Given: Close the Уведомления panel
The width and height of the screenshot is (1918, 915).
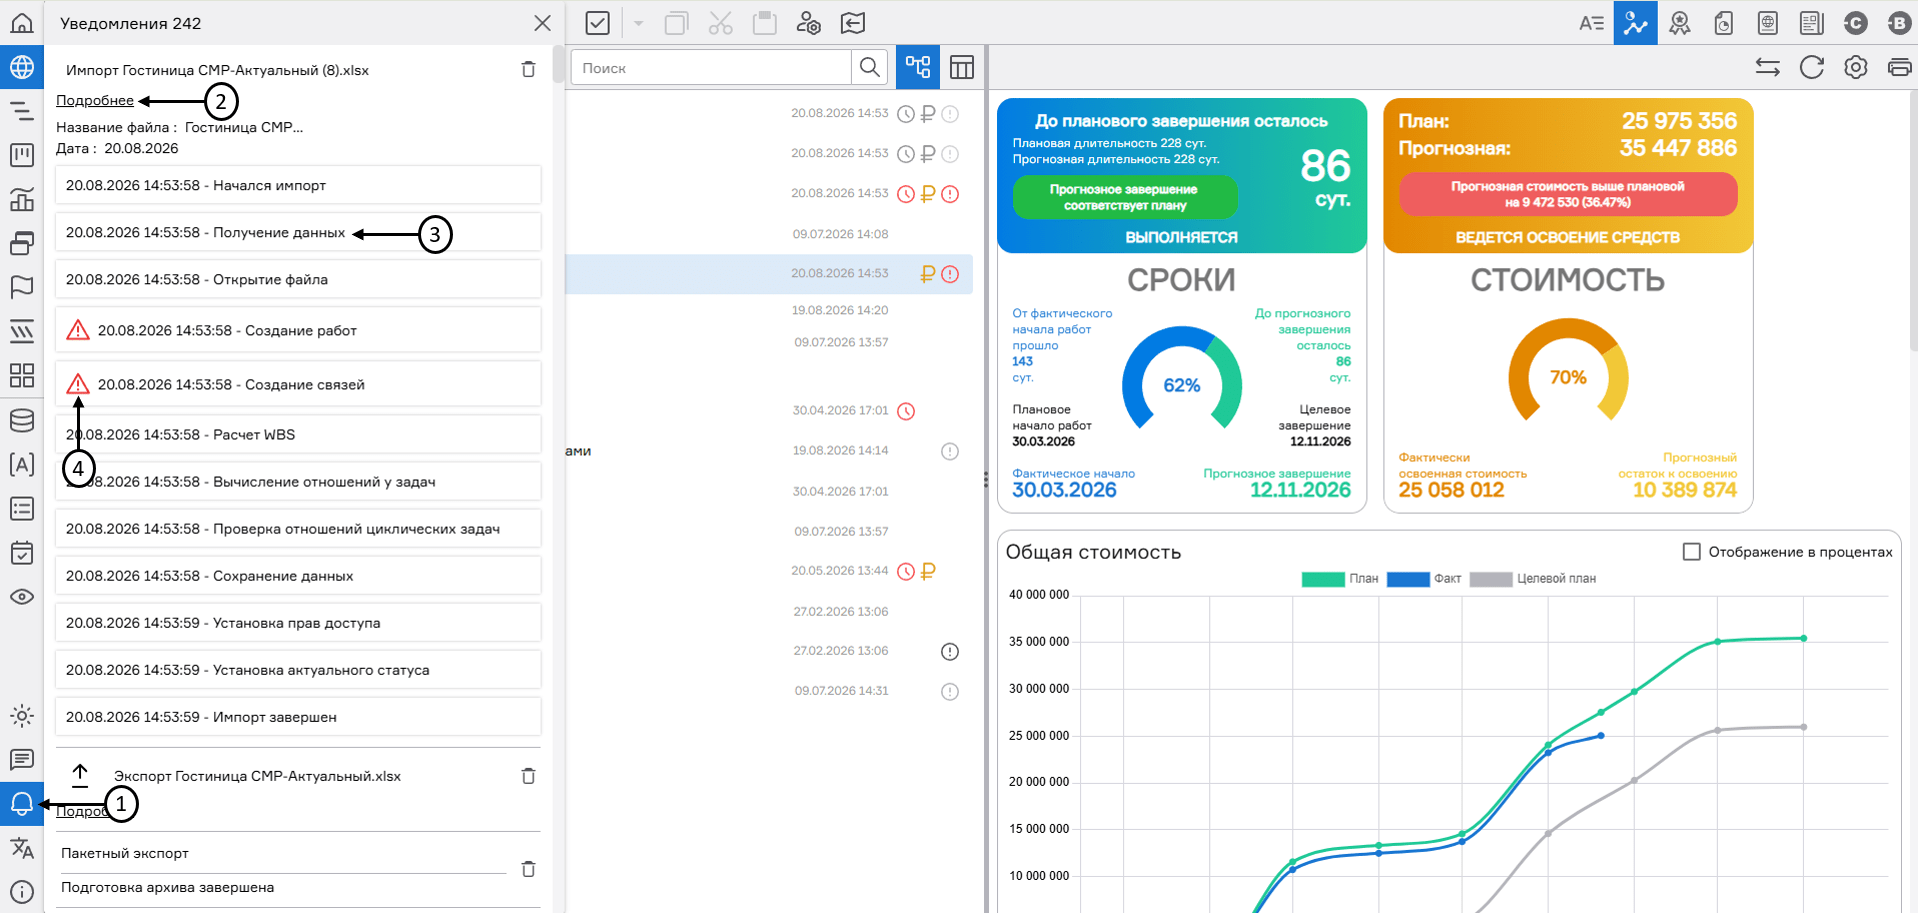Looking at the screenshot, I should 542,23.
